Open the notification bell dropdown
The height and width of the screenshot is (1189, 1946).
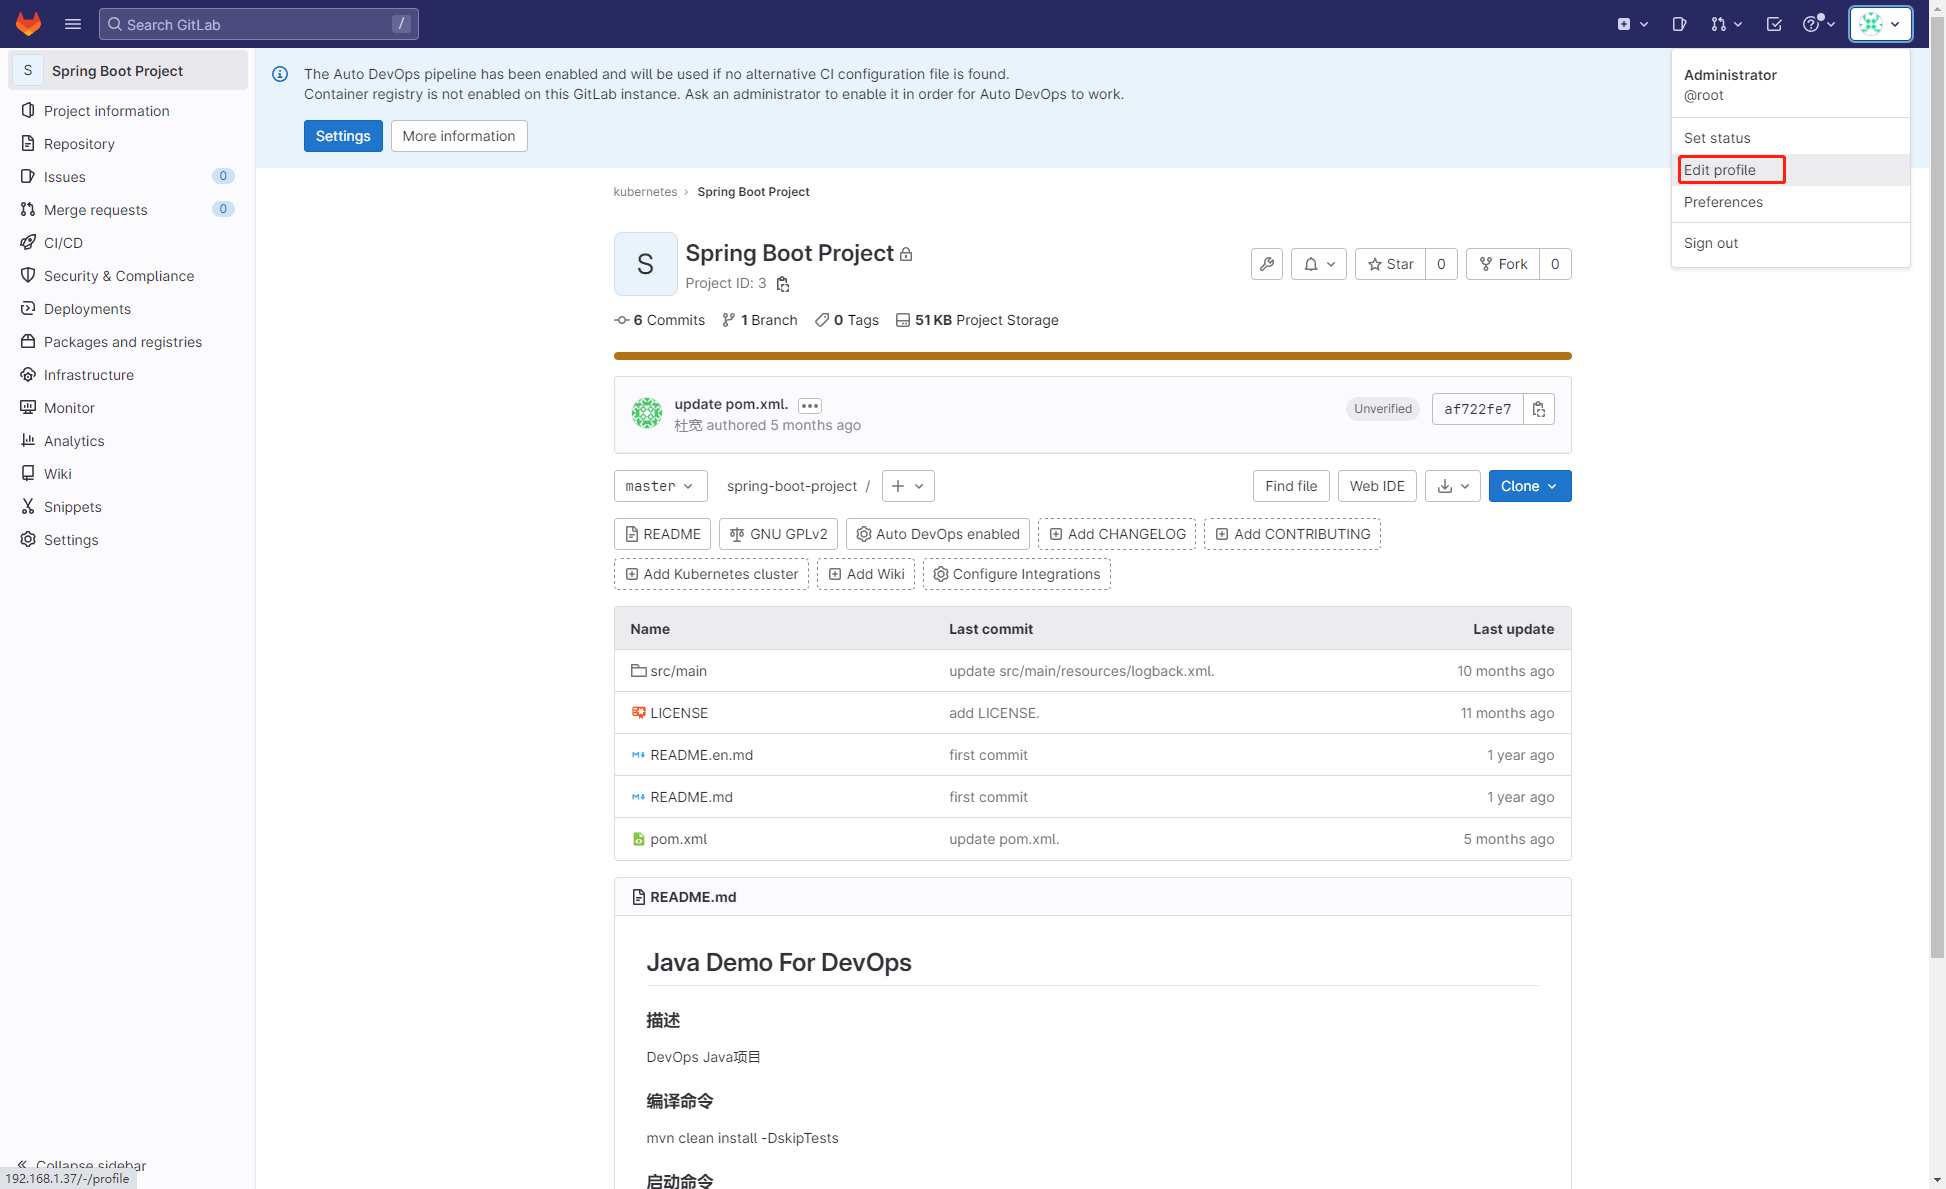(1319, 264)
